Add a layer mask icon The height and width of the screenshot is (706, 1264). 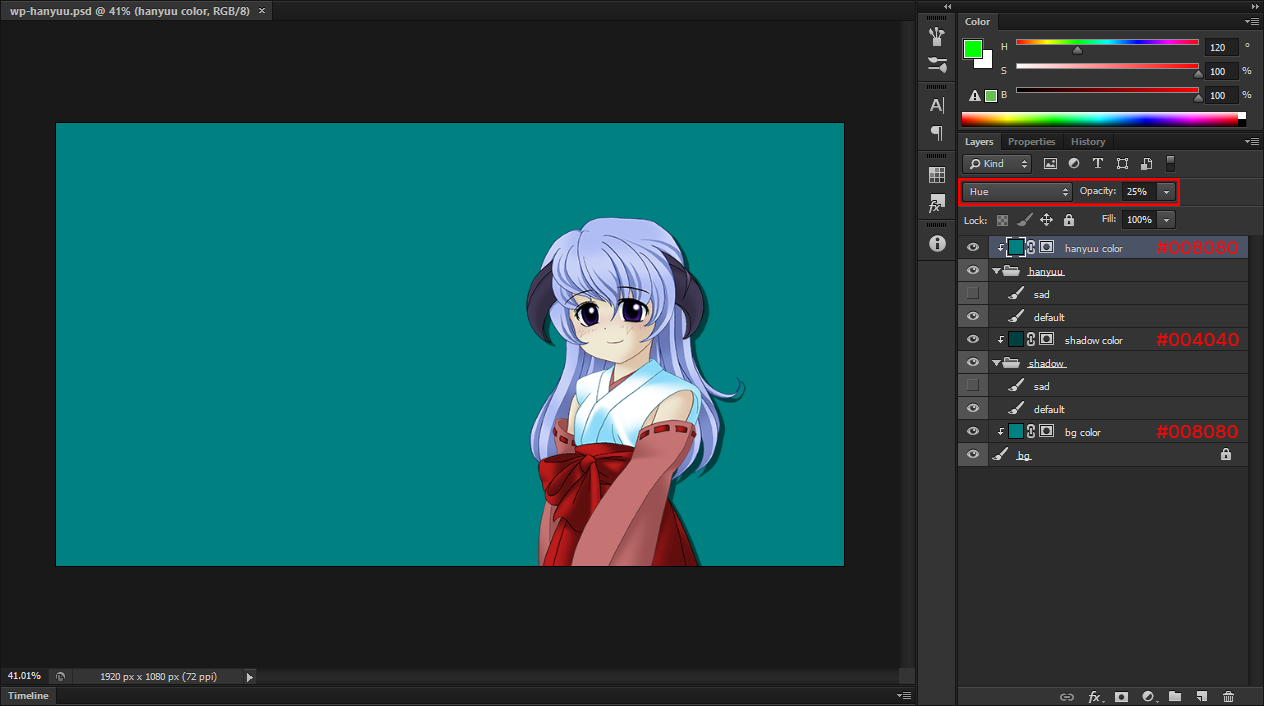coord(1122,696)
